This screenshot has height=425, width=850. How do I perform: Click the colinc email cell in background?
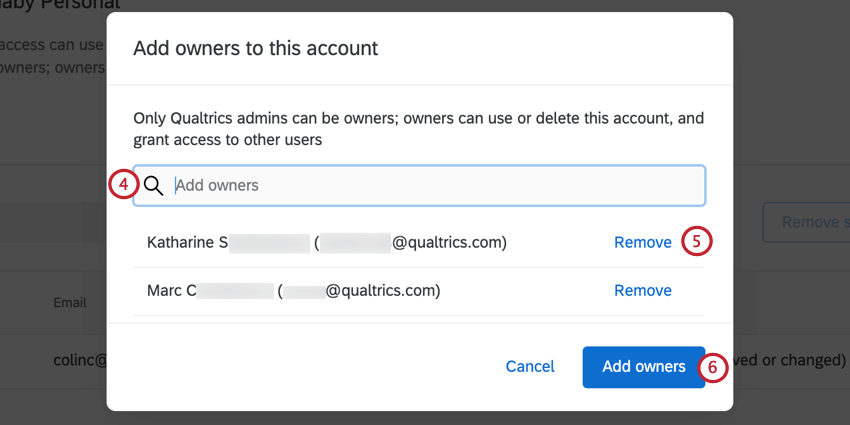[x=80, y=360]
